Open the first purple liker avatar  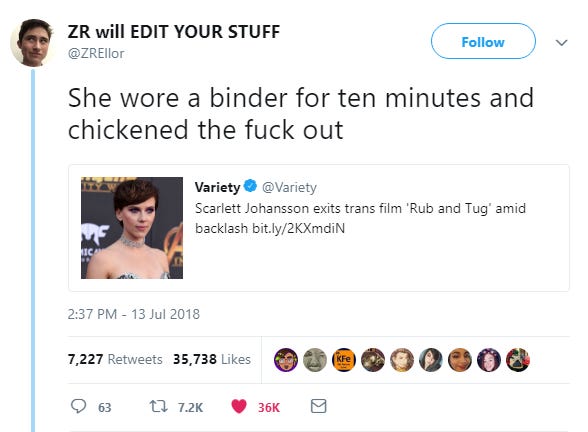[286, 360]
